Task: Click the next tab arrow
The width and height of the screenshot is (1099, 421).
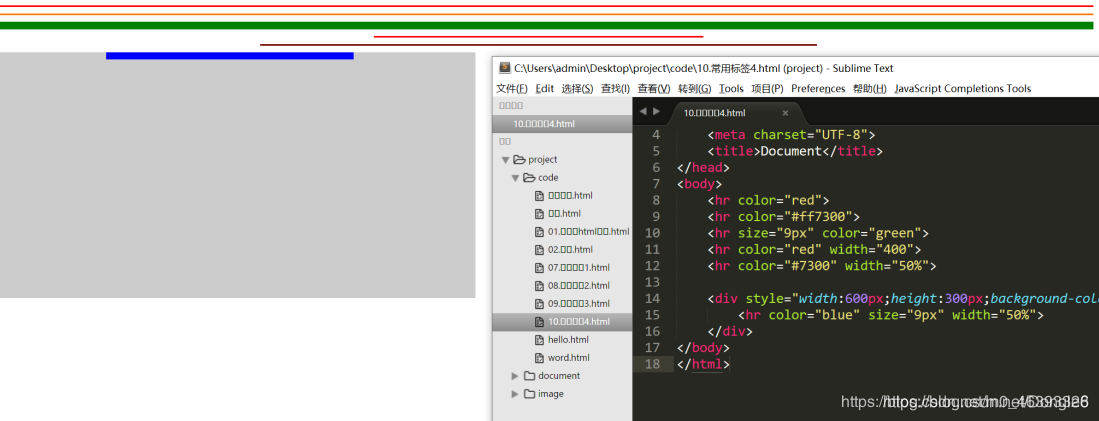Action: [x=657, y=111]
